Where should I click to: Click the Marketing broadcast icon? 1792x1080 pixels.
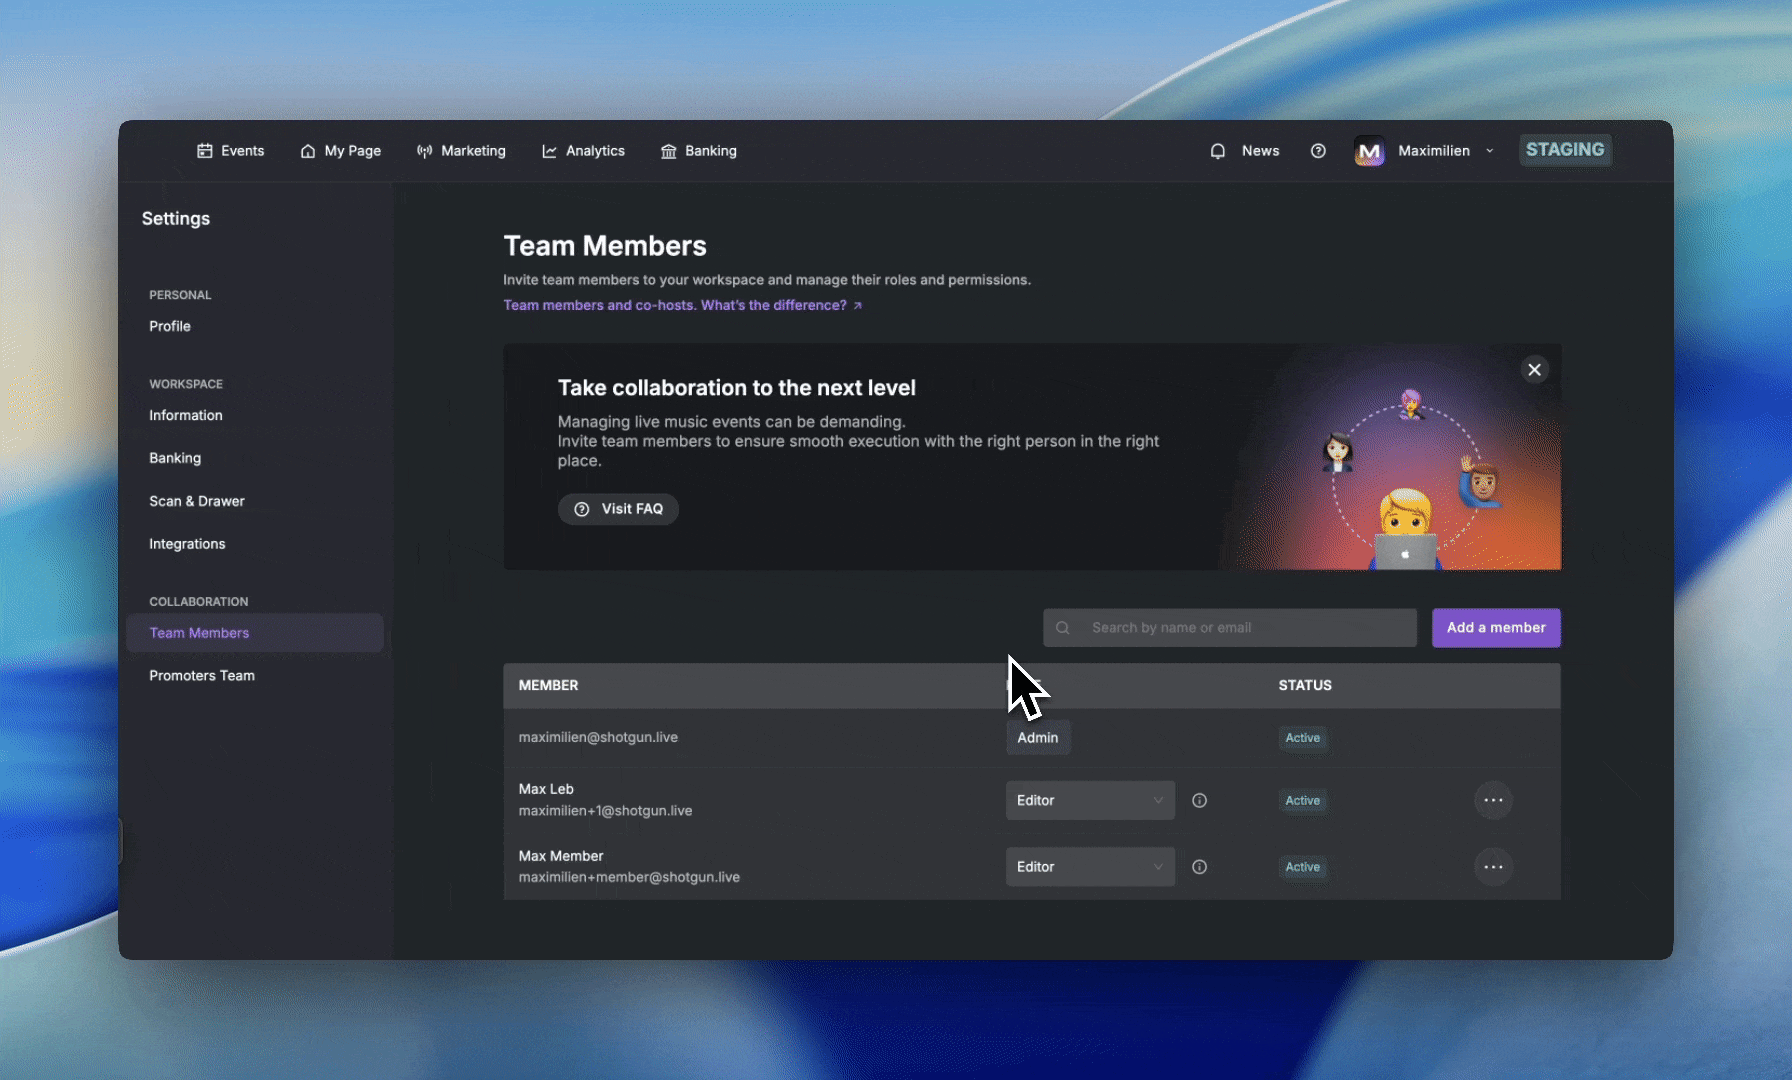pyautogui.click(x=425, y=151)
